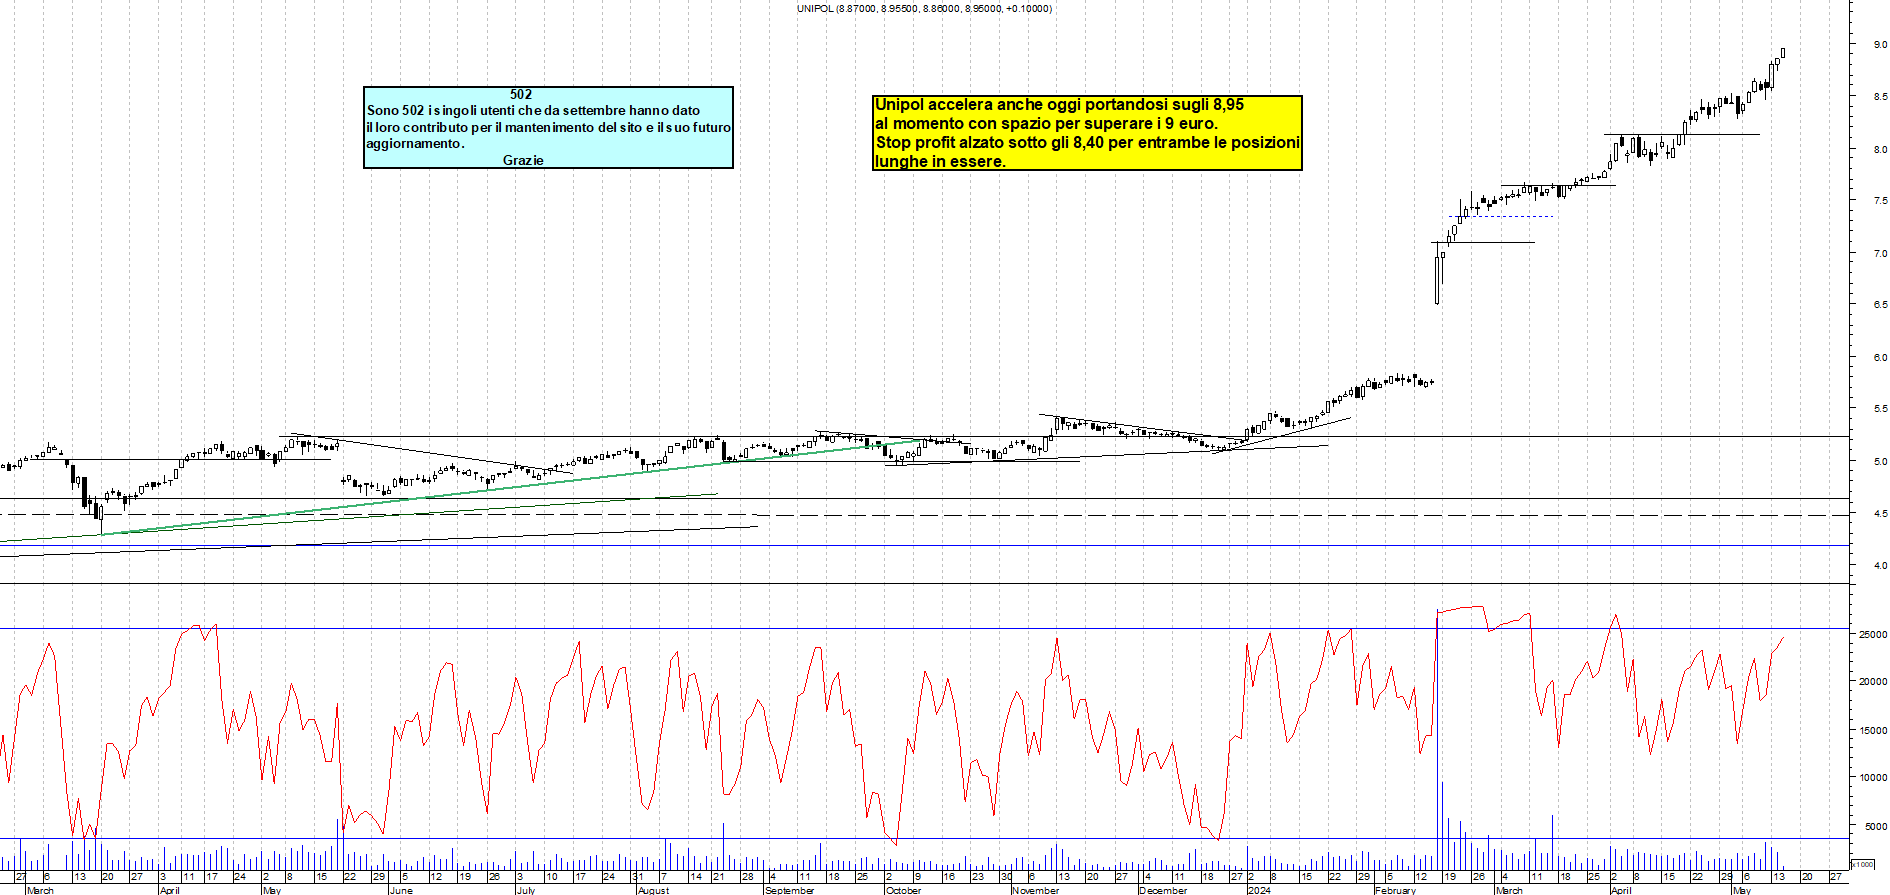Click the December month label on time axis
Screen dimensions: 1890x895
1164,890
